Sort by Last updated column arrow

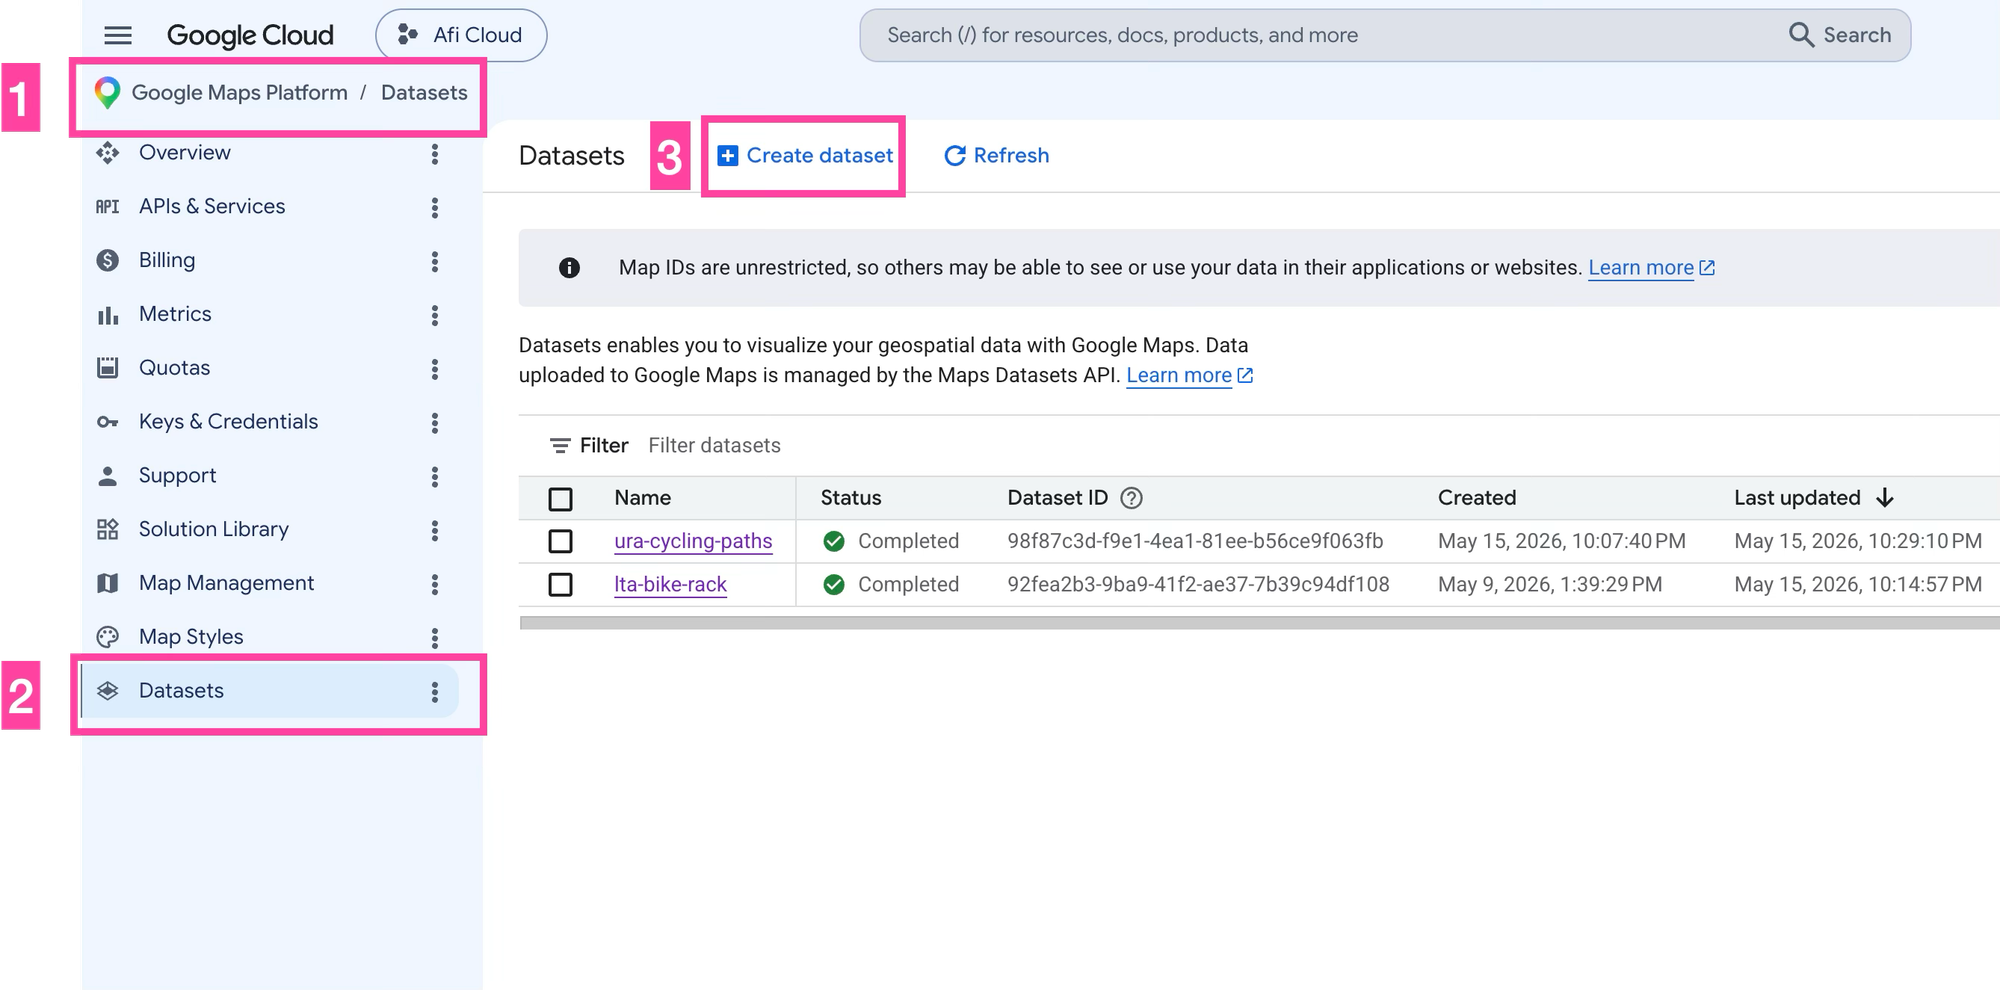coord(1885,498)
